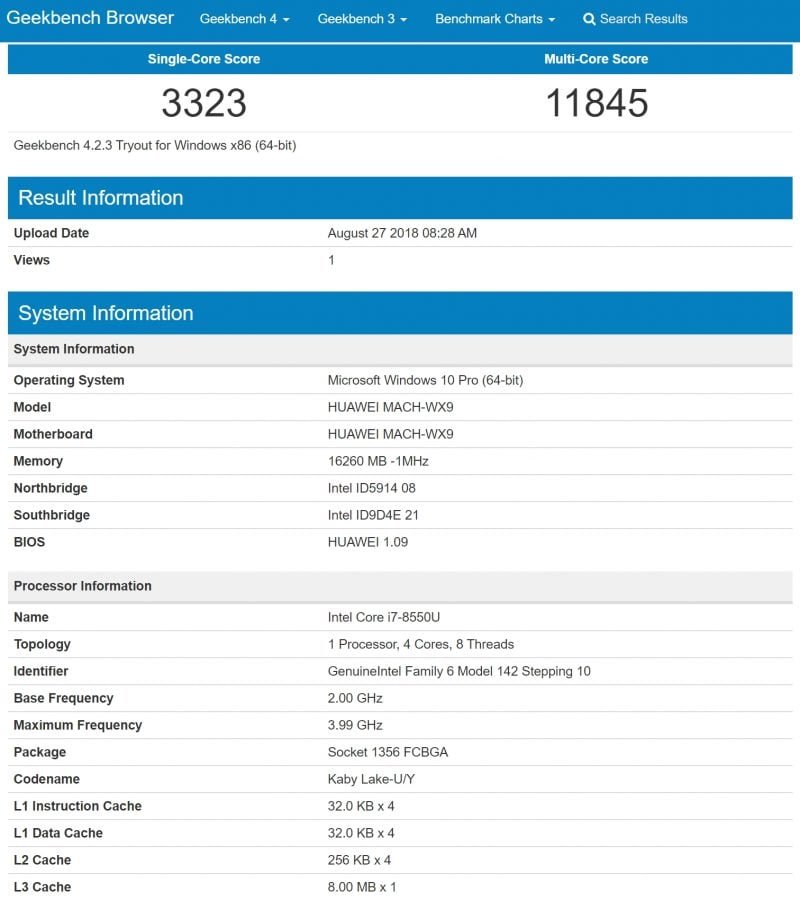
Task: Click the Base Frequency label
Action: pos(64,698)
